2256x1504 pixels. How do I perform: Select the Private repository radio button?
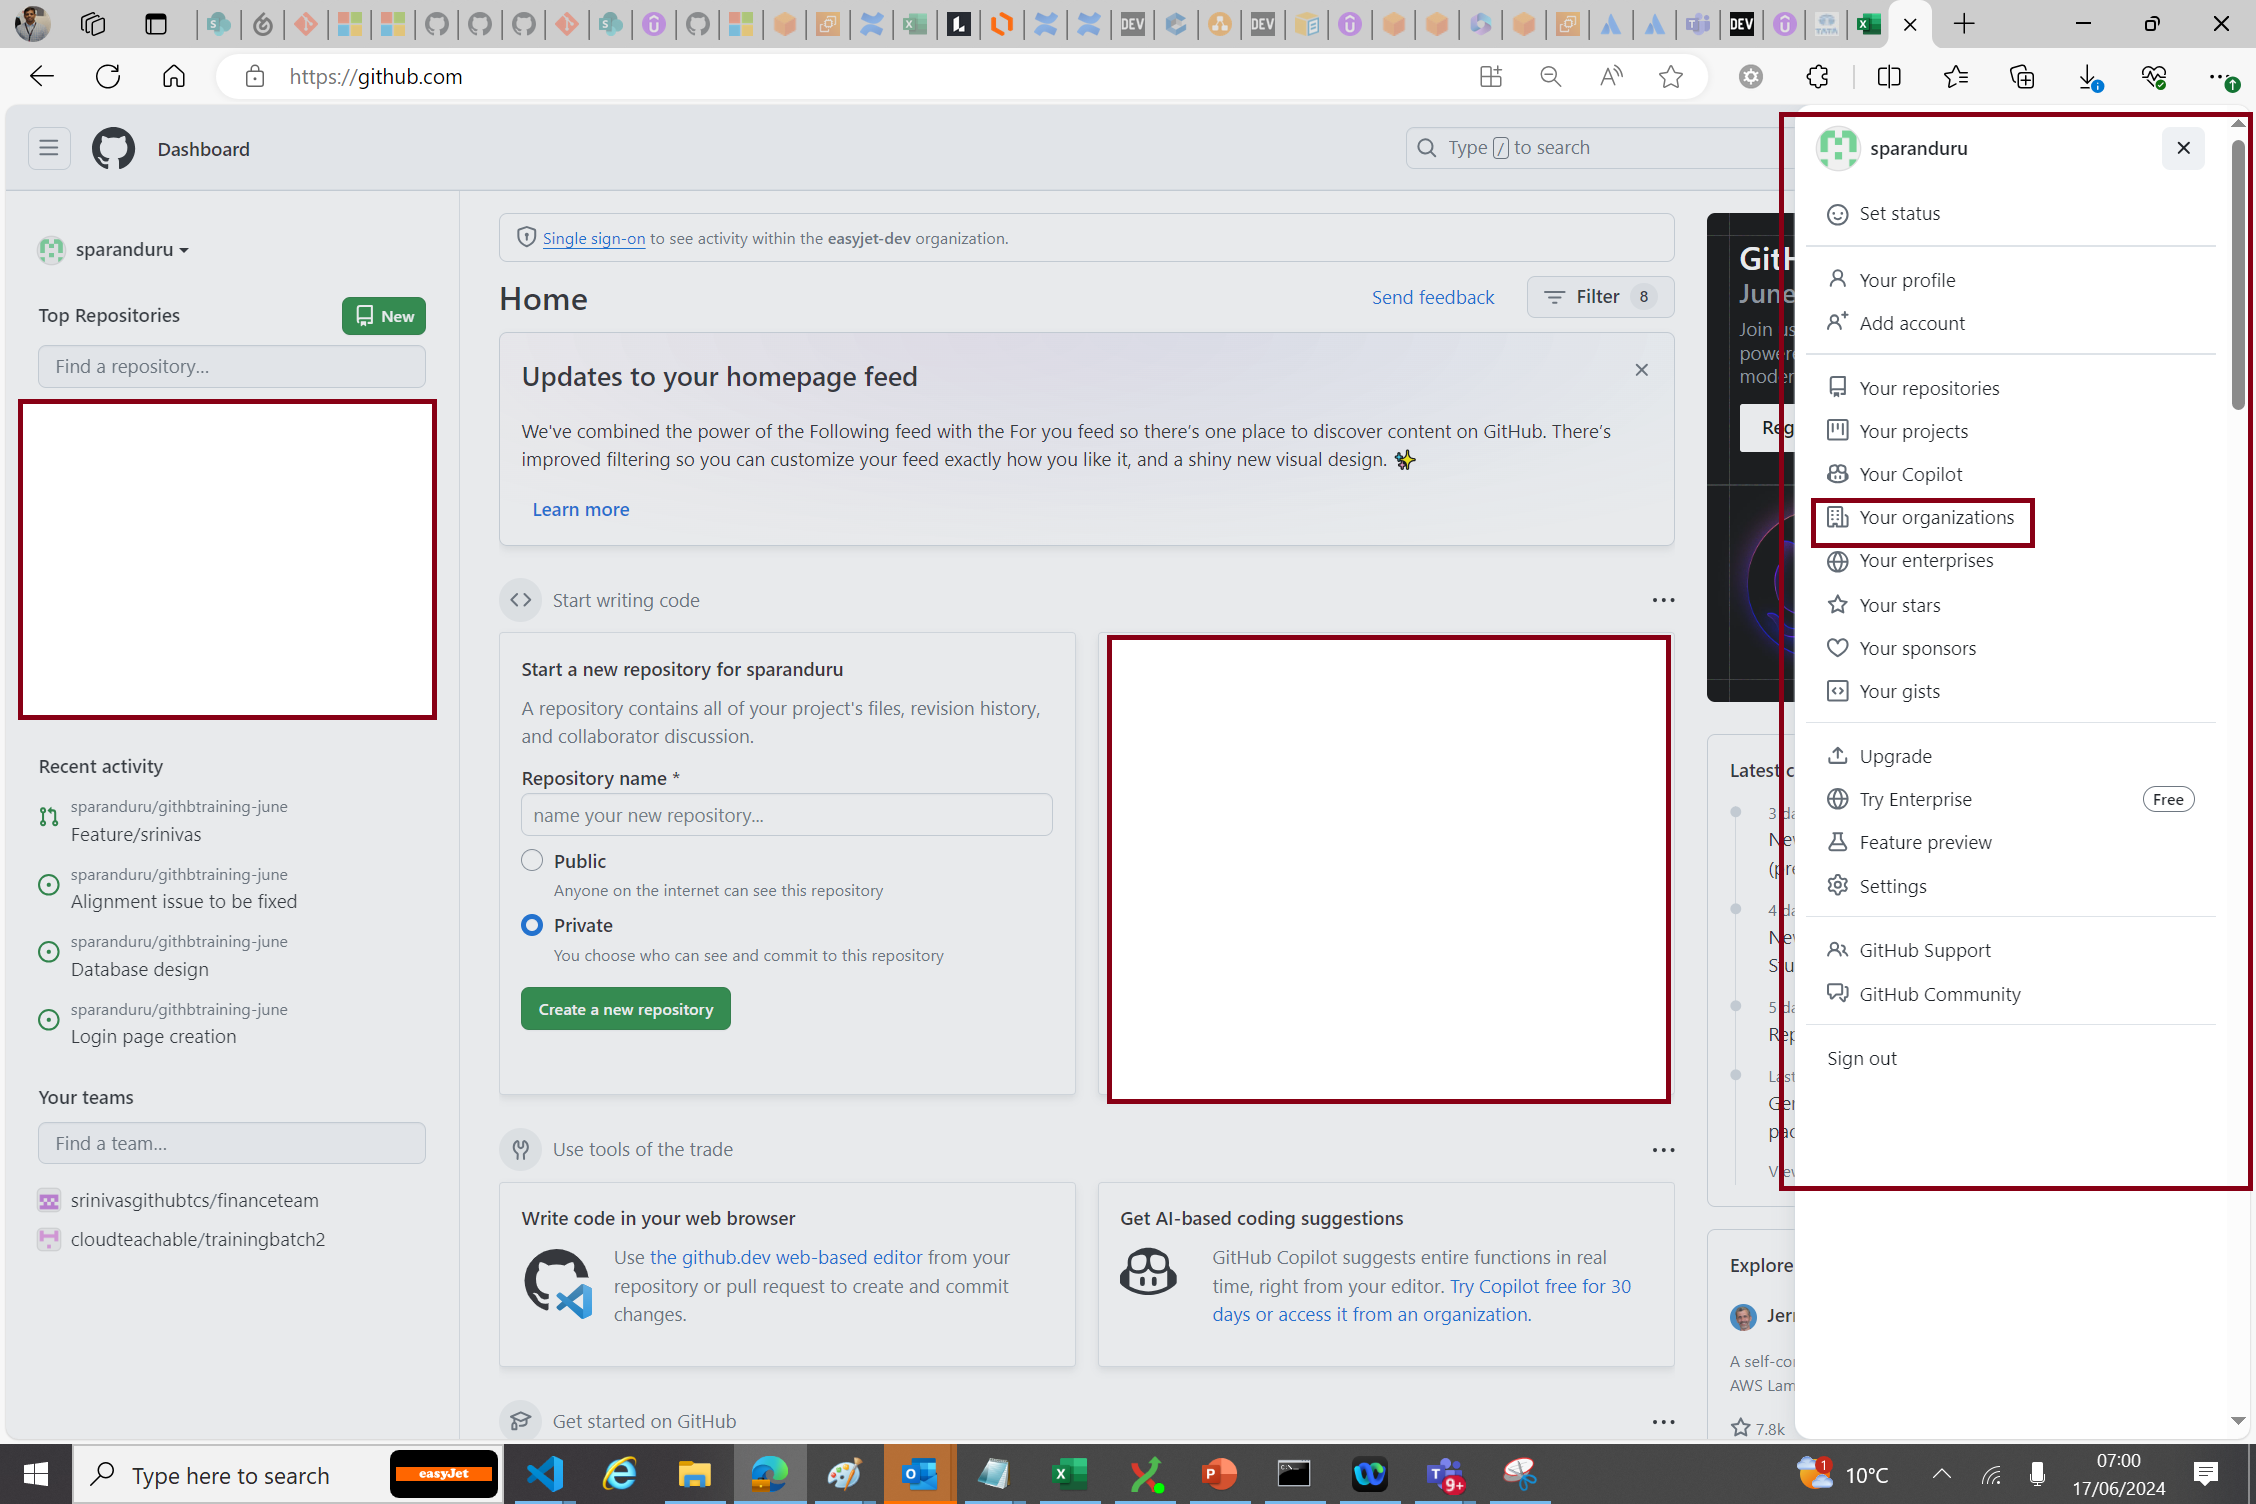(x=532, y=925)
